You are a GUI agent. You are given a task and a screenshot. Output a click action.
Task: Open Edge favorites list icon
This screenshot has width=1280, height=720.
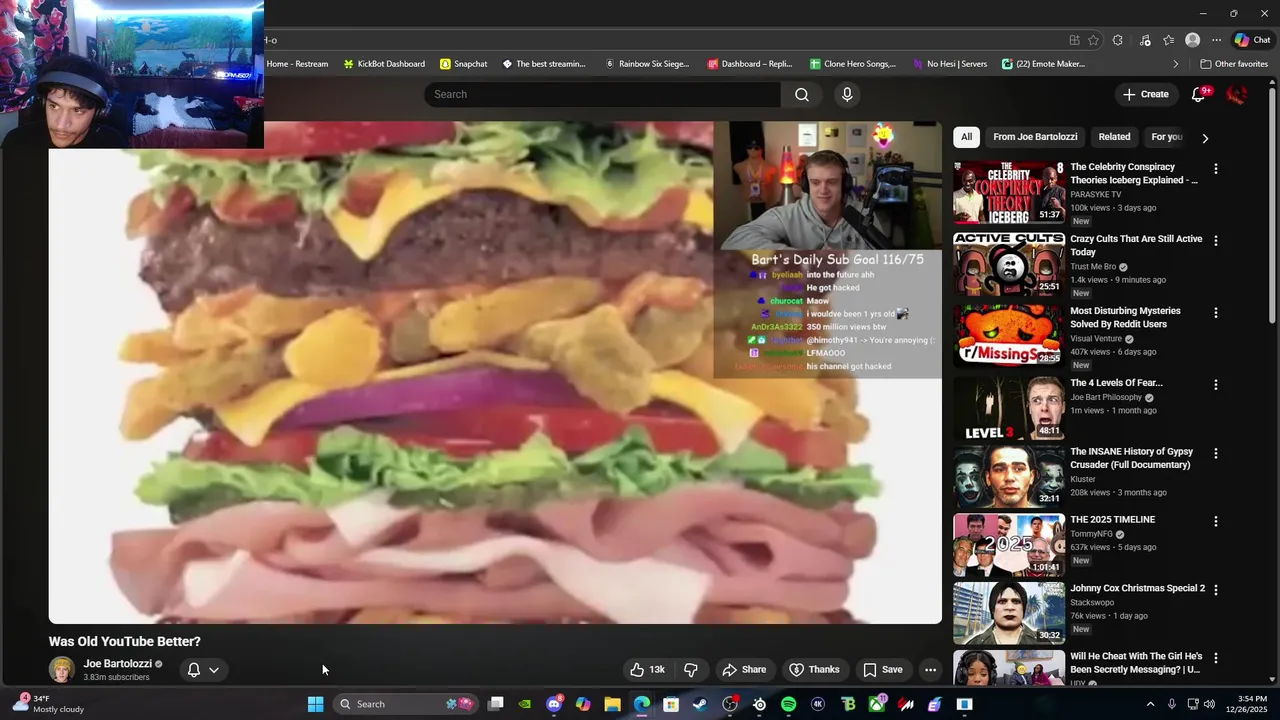pos(1168,40)
